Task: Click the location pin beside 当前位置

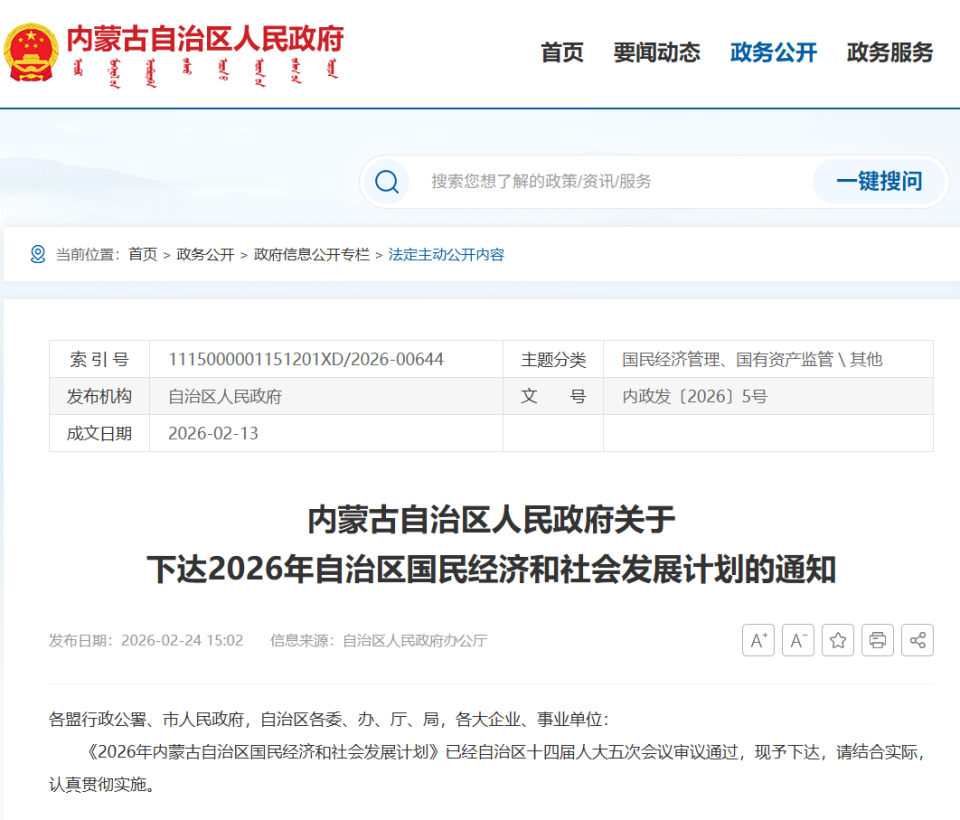Action: coord(38,254)
